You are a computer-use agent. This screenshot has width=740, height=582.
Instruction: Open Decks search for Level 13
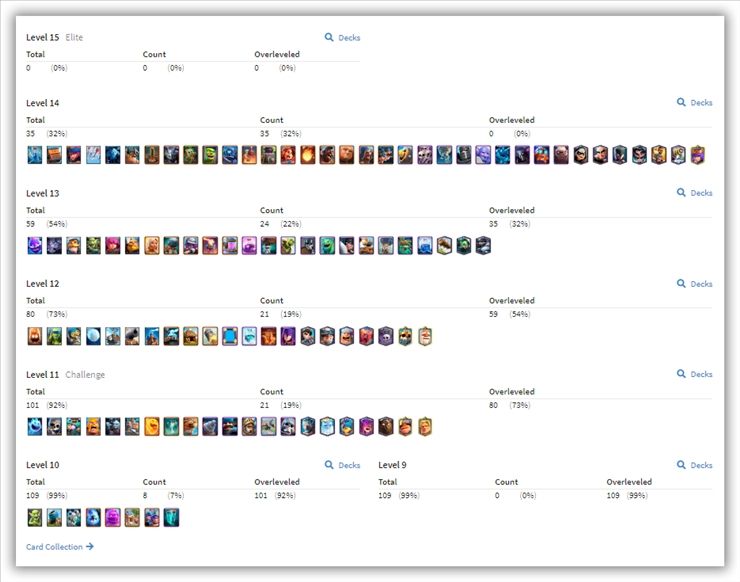[695, 193]
